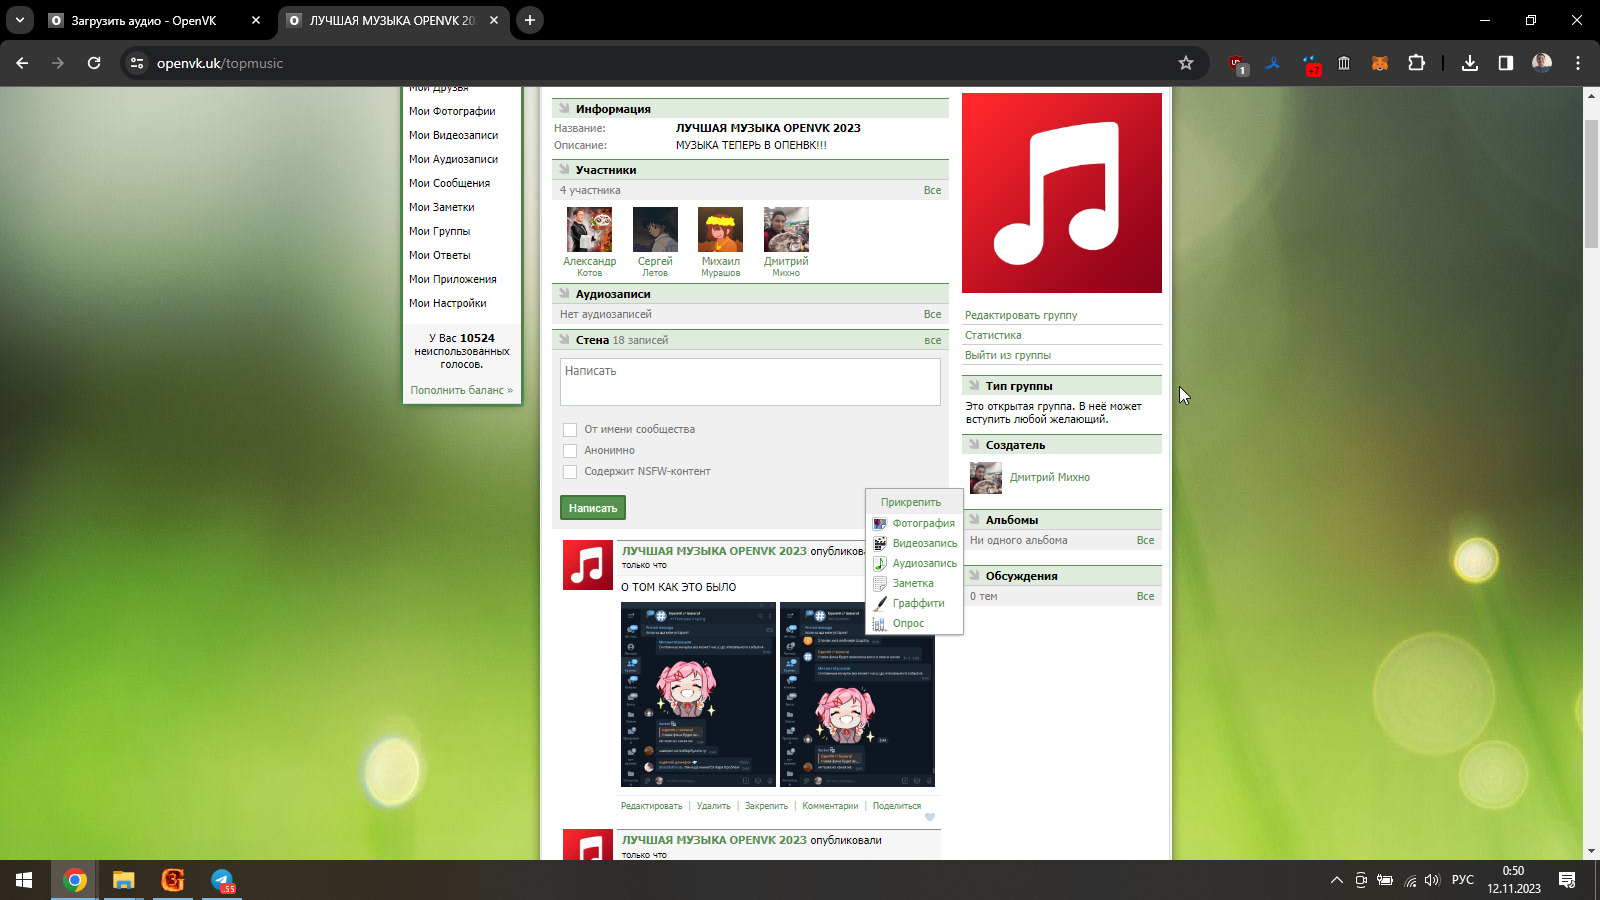
Task: Collapse the Участники section arrow
Action: point(564,170)
